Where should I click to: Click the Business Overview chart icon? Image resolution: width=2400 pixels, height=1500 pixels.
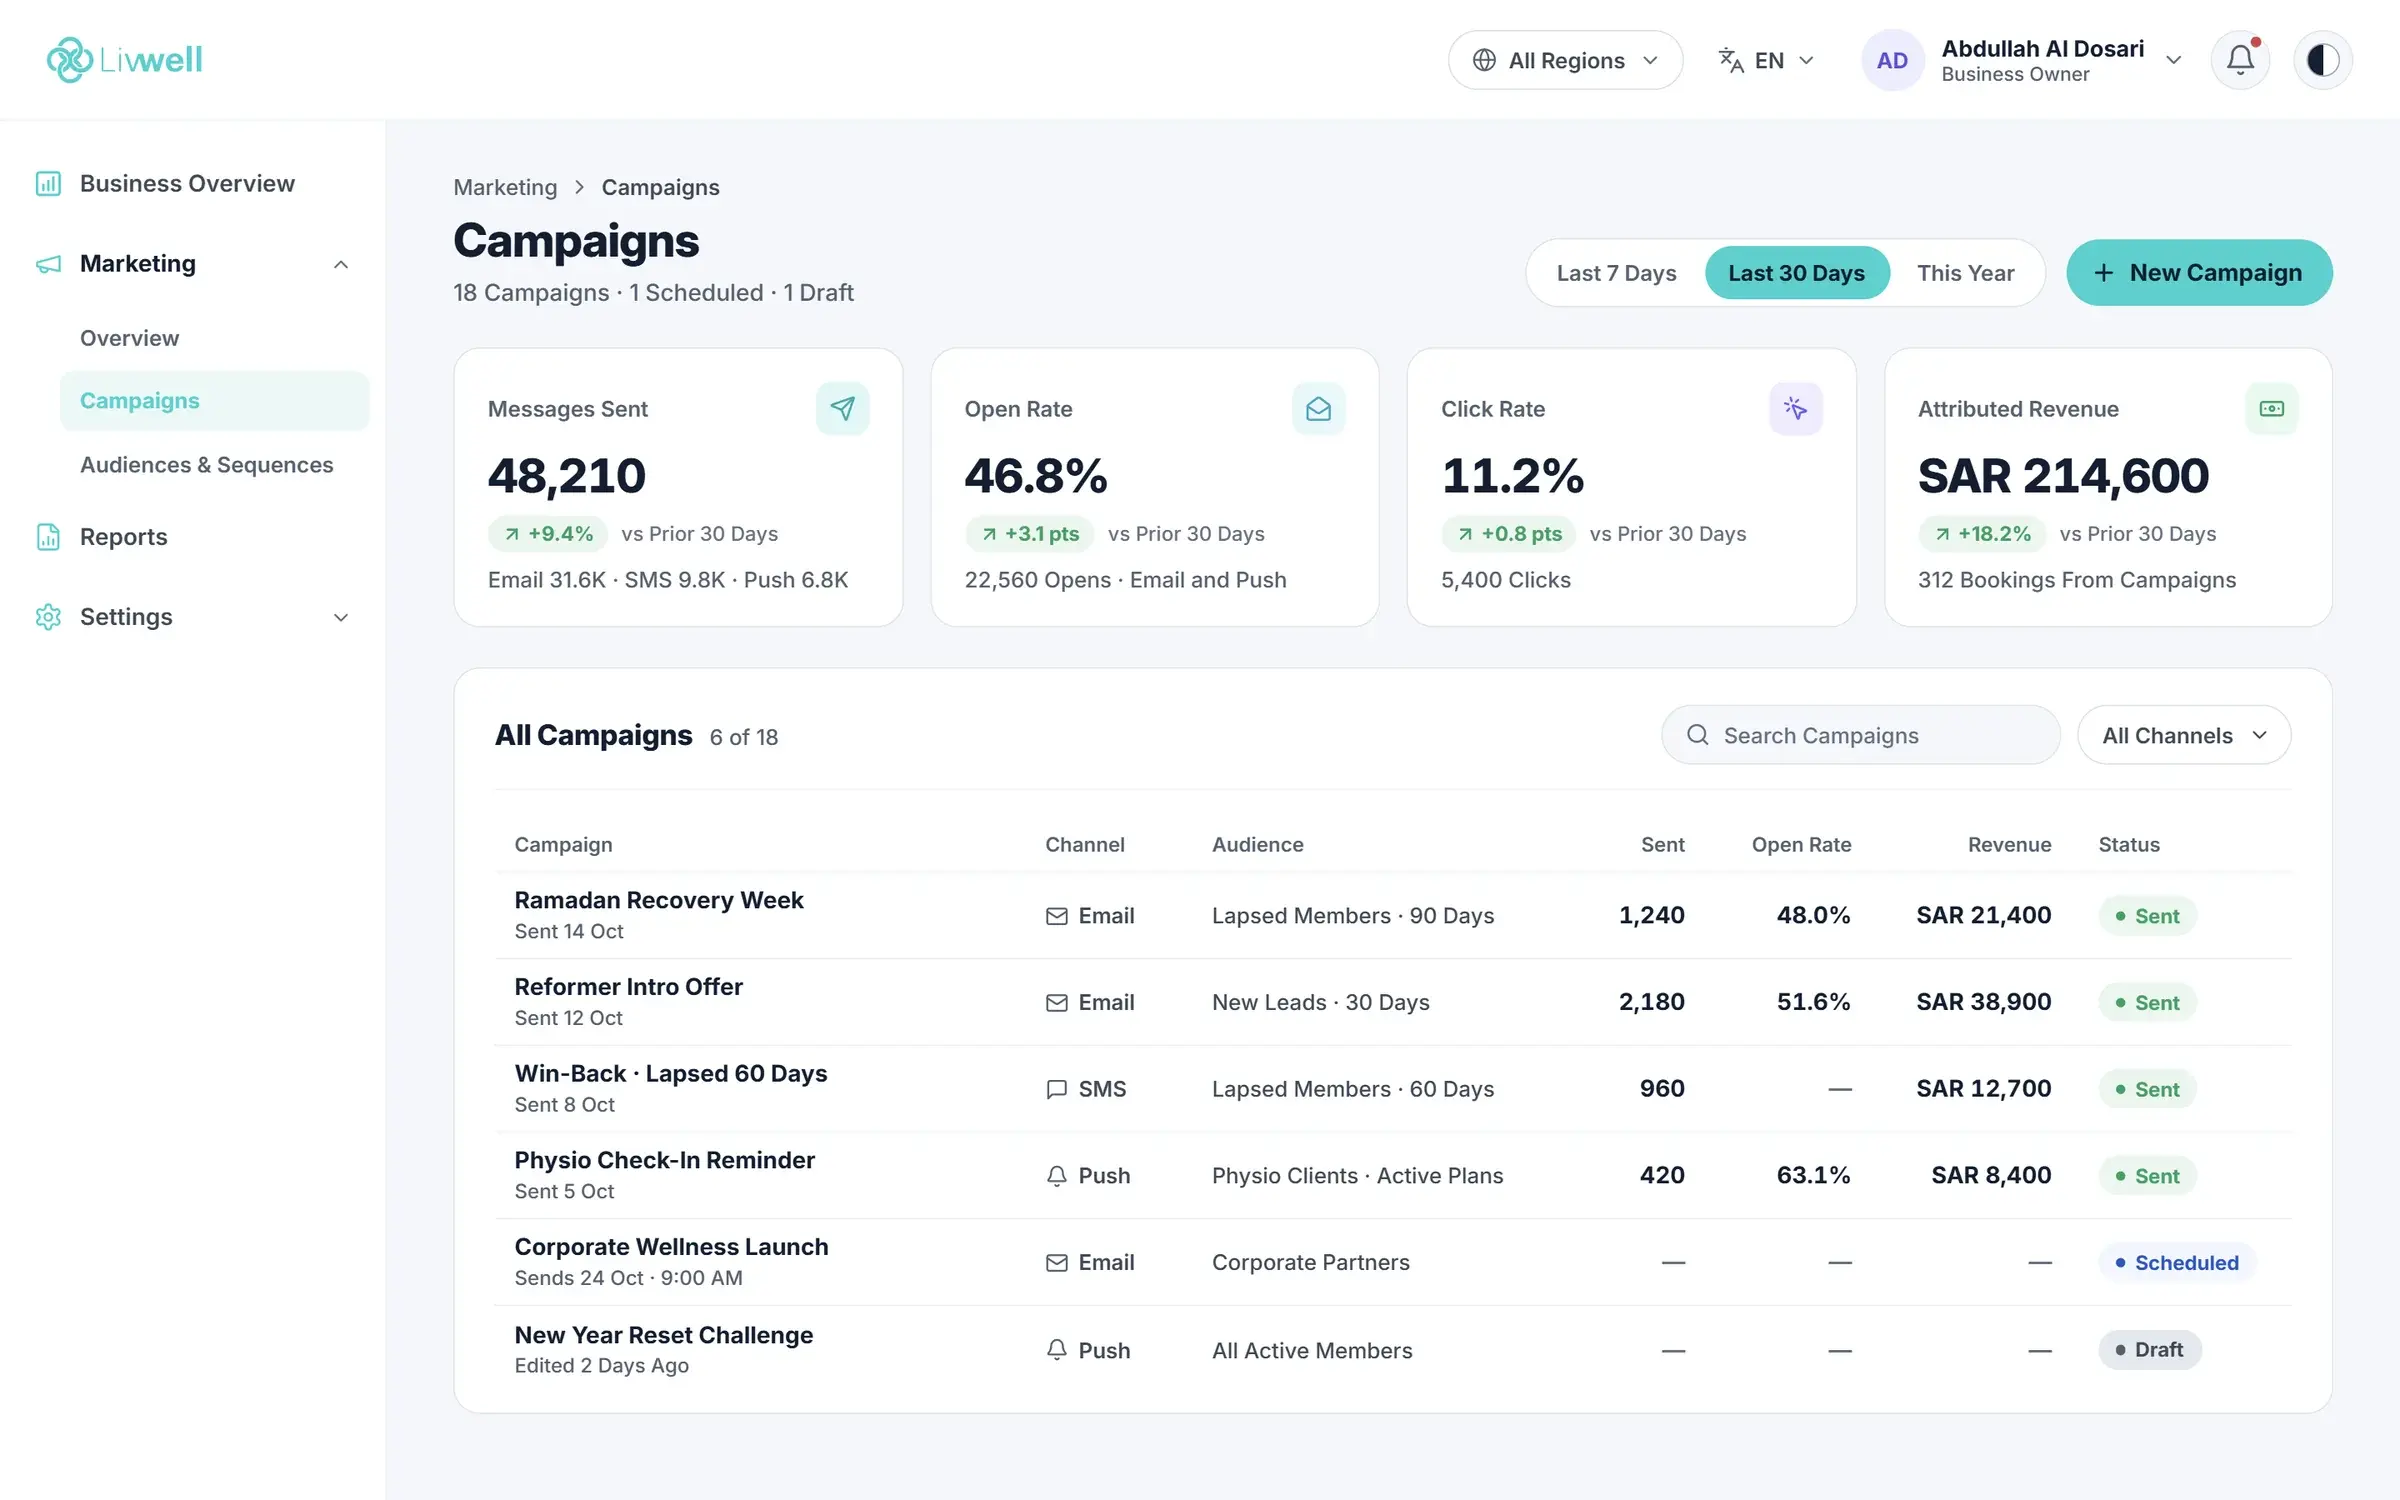pyautogui.click(x=48, y=184)
